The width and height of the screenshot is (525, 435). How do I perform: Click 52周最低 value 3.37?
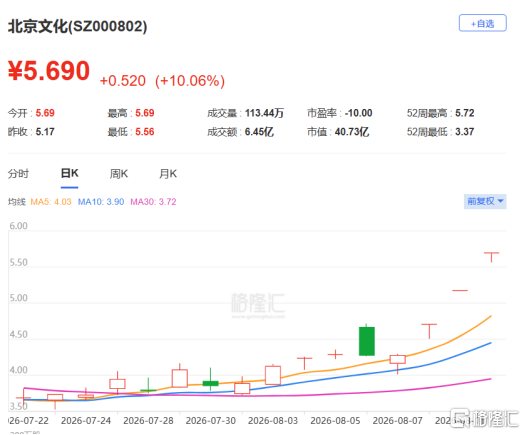(464, 132)
